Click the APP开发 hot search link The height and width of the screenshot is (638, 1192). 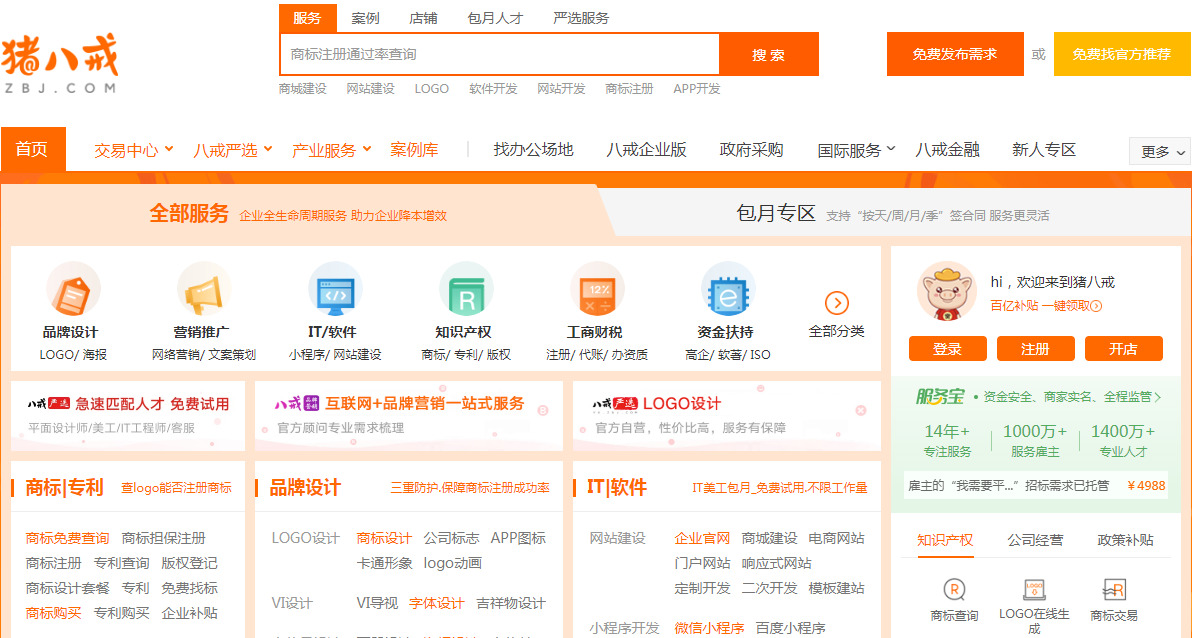[x=696, y=89]
